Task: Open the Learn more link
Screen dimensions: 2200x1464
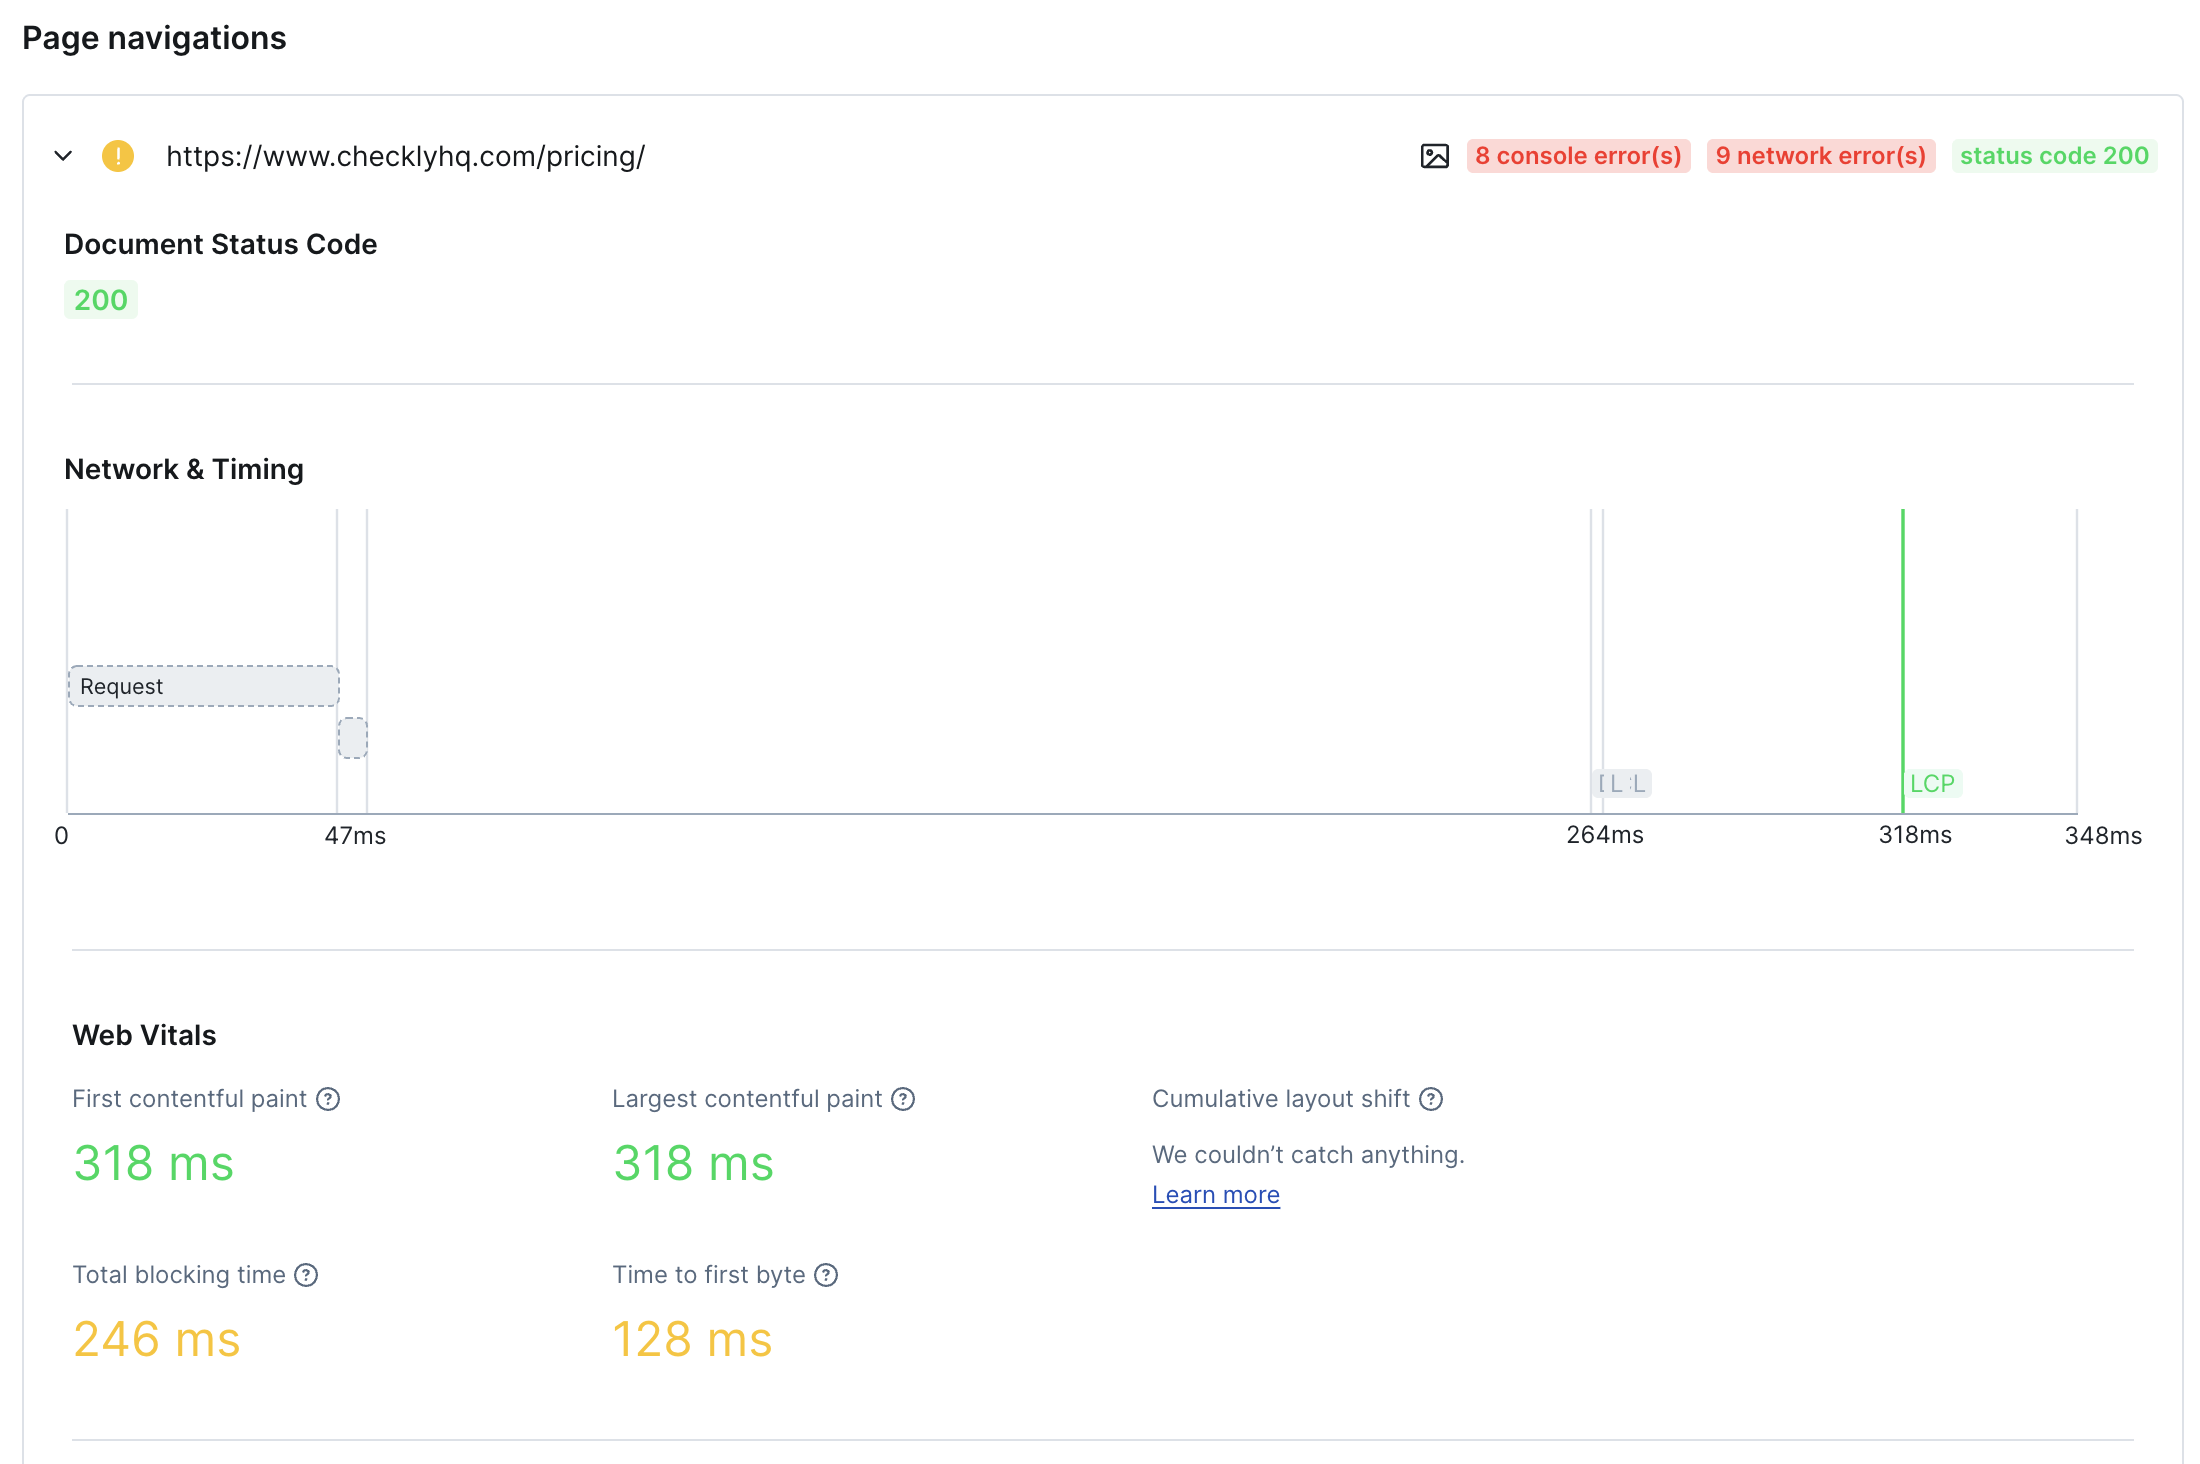Action: (1215, 1195)
